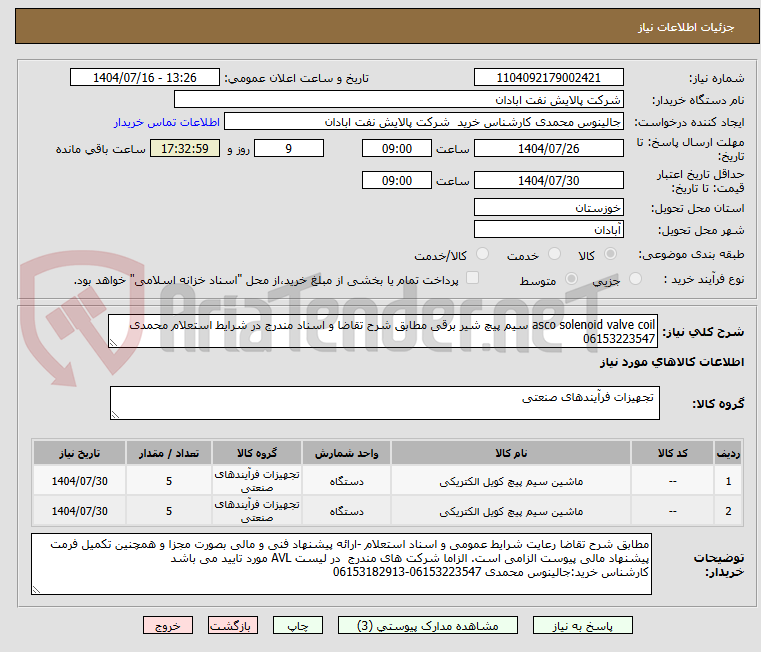Click the delivery city field 'آبادان'
Viewport: 761px width, 652px height.
(548, 230)
